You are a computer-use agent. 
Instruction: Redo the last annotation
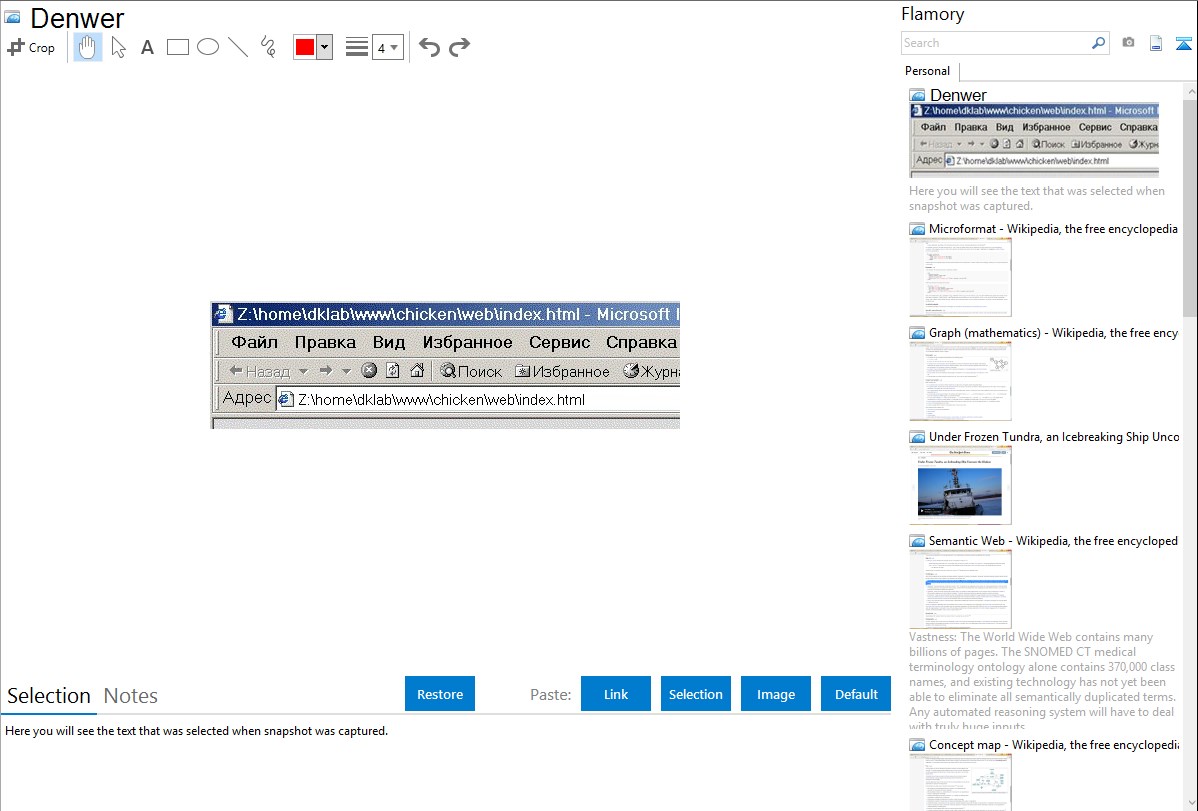coord(459,47)
